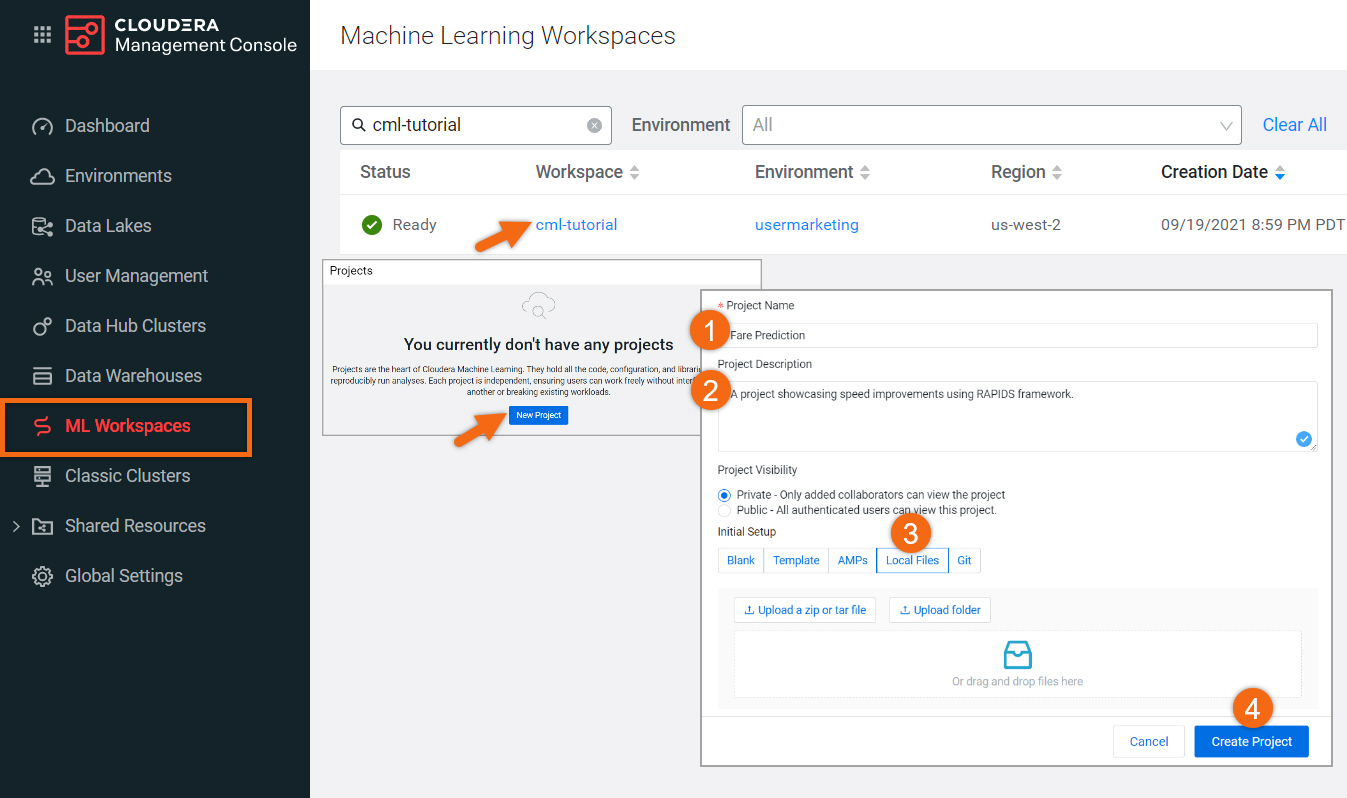The height and width of the screenshot is (798, 1347).
Task: Sort by Region column arrows
Action: click(1057, 172)
